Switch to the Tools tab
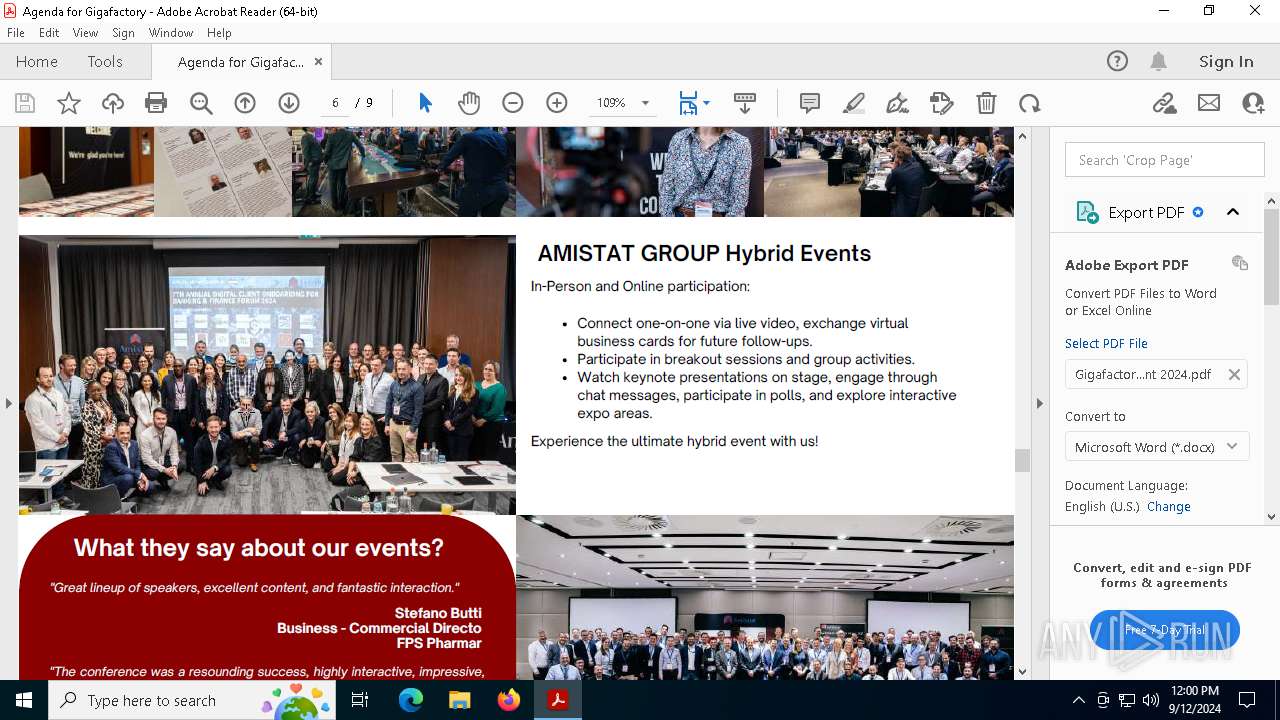This screenshot has width=1280, height=720. [105, 61]
